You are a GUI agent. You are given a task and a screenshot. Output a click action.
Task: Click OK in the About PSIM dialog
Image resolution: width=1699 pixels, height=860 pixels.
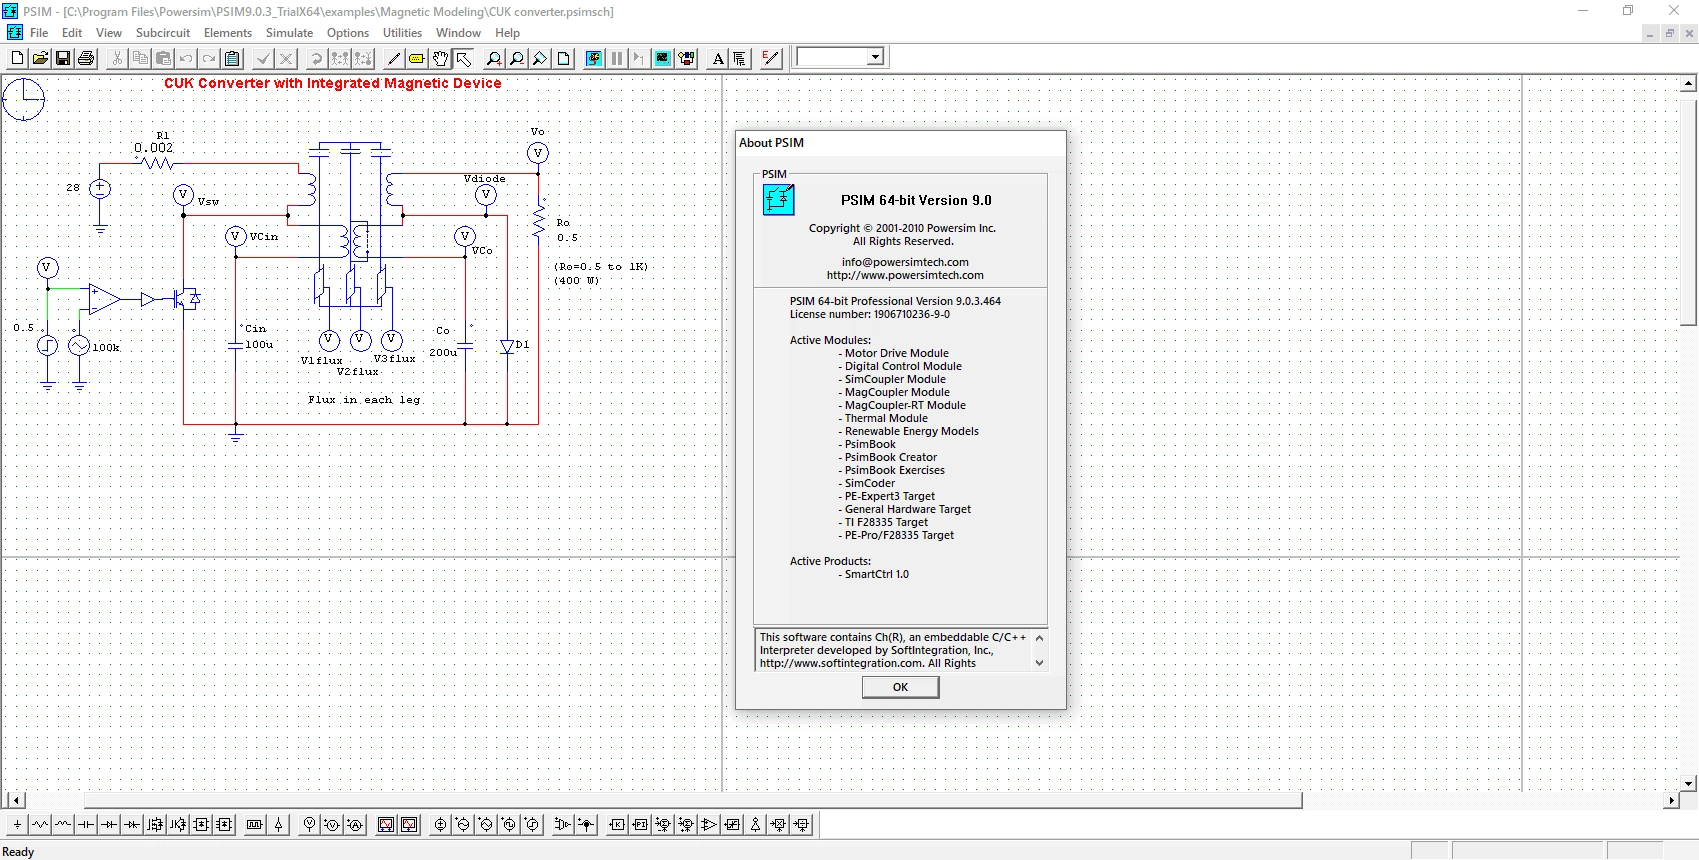pyautogui.click(x=900, y=687)
